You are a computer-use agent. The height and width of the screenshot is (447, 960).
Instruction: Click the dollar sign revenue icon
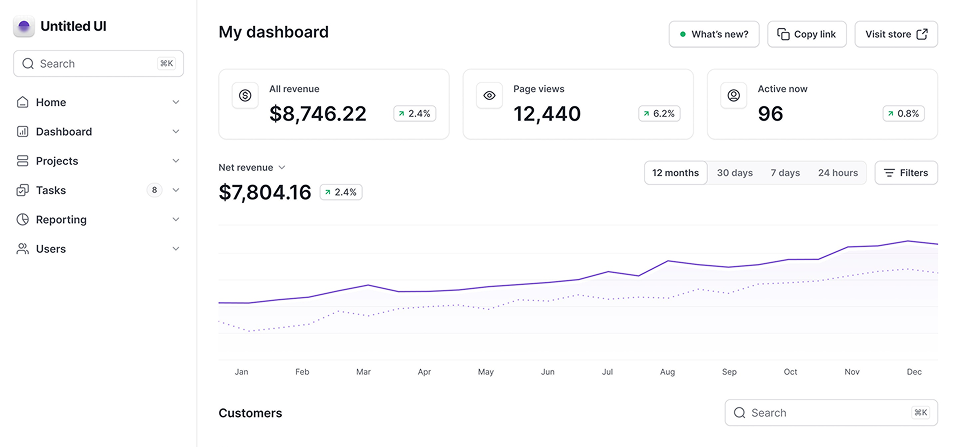[245, 95]
